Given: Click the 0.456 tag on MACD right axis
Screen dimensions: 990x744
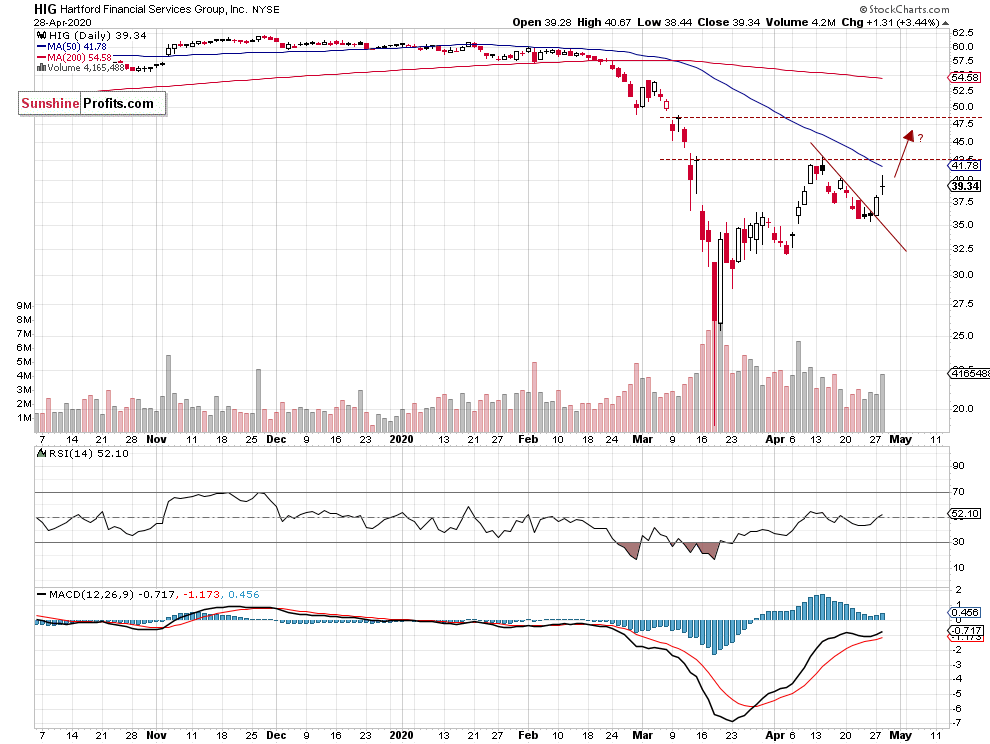Looking at the screenshot, I should (x=965, y=613).
